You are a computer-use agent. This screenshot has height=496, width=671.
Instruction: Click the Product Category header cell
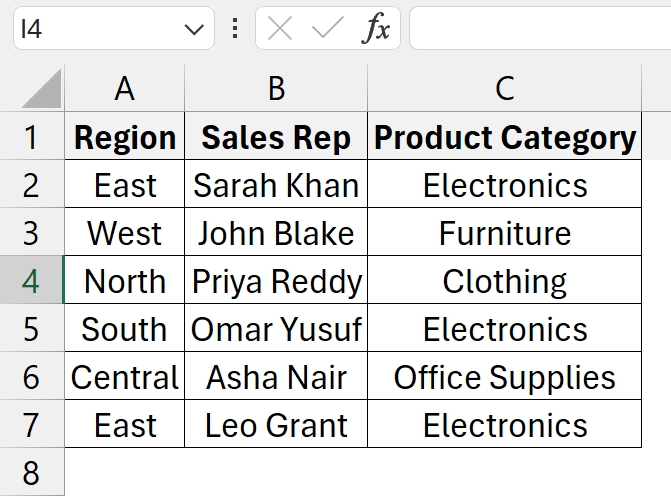(504, 138)
